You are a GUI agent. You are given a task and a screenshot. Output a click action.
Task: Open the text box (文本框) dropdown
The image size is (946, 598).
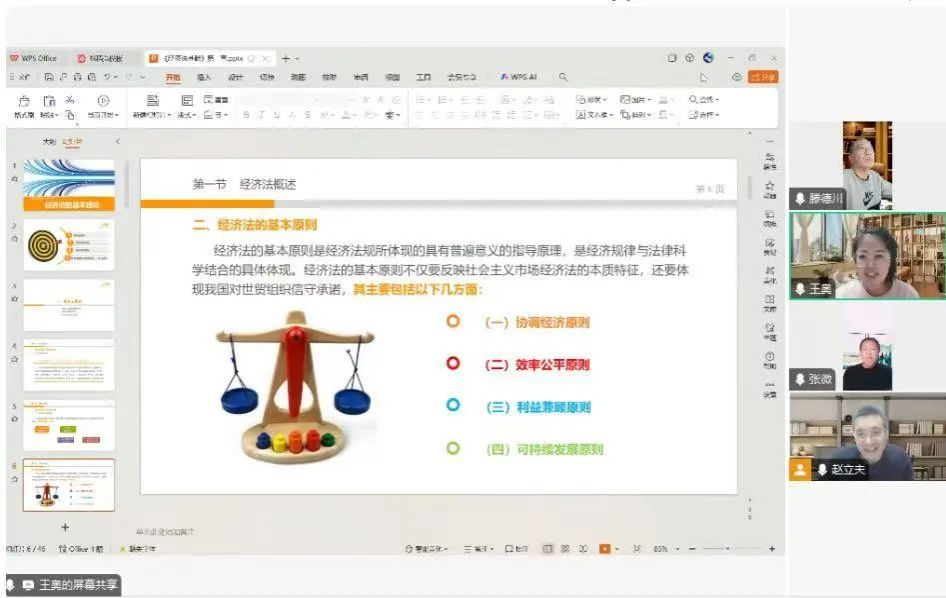594,115
